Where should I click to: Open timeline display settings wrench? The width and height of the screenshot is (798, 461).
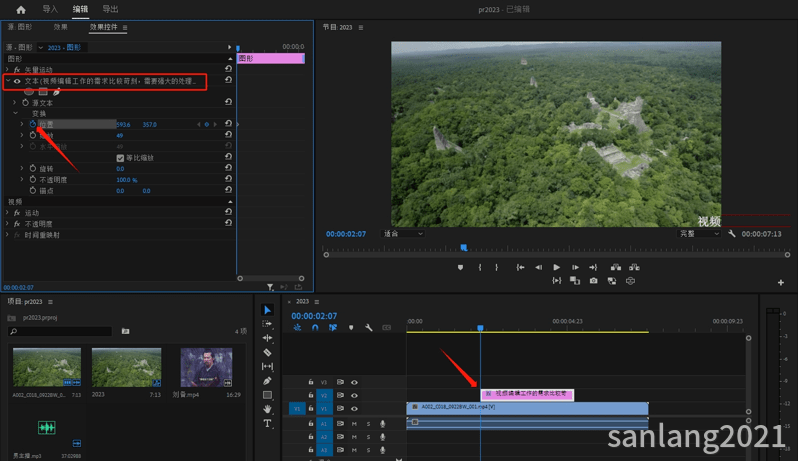point(368,328)
